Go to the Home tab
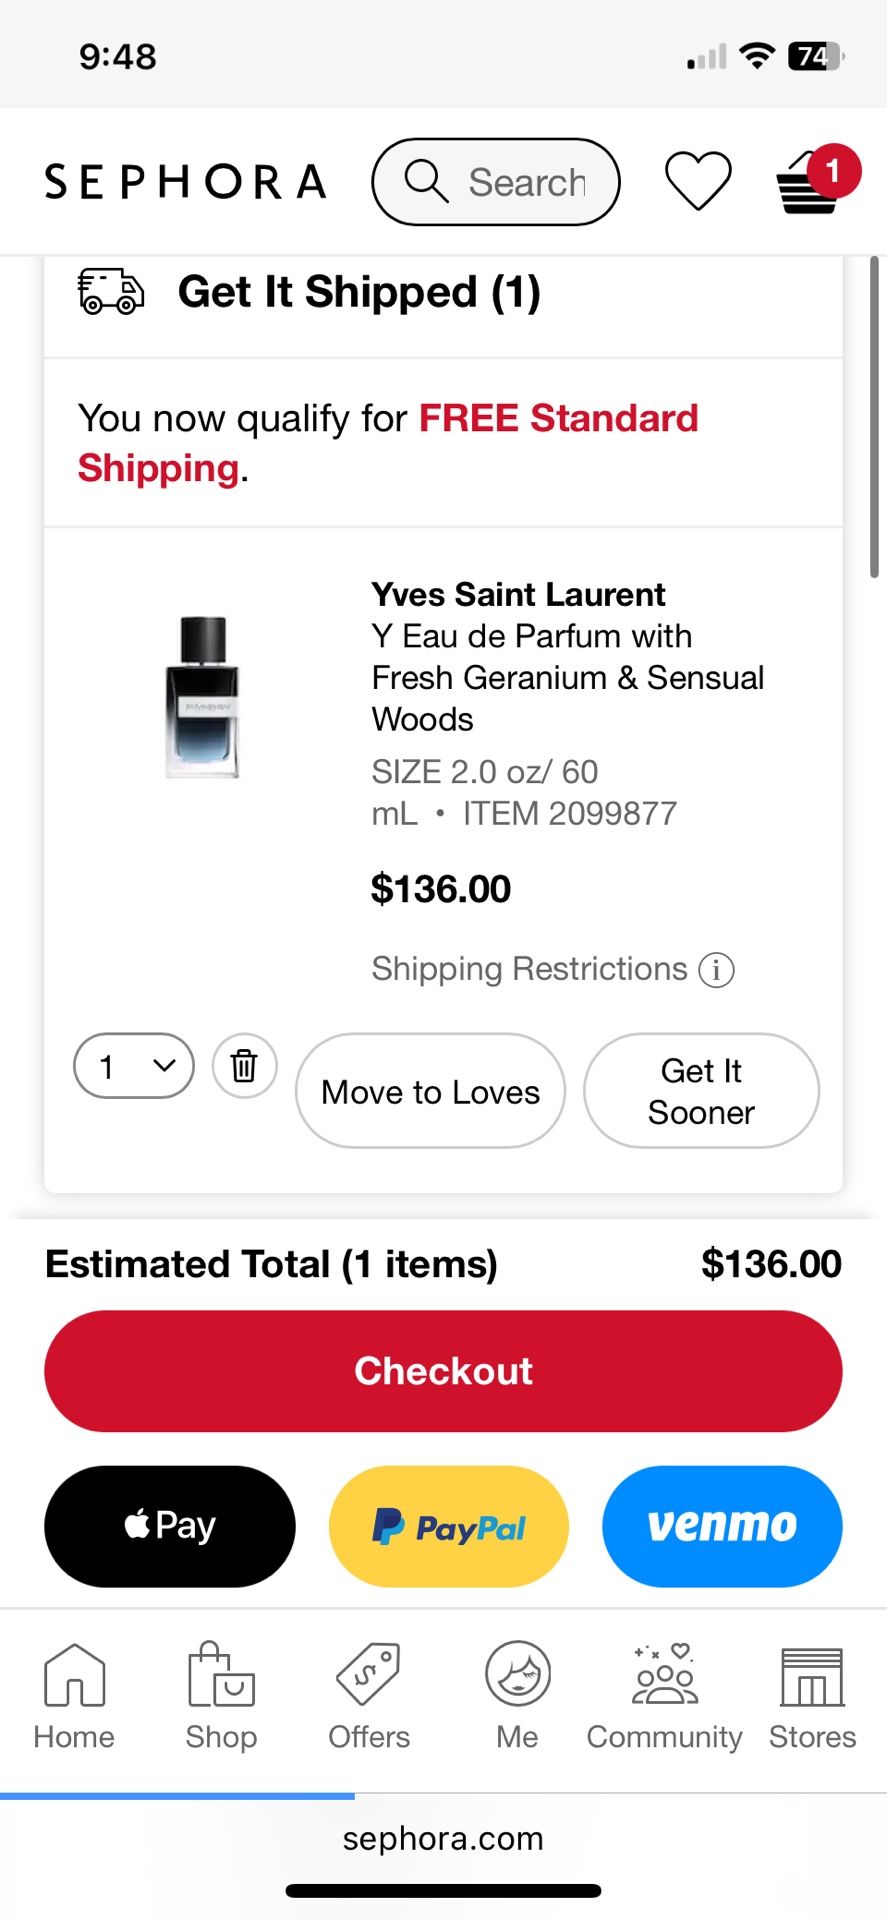 (74, 1695)
